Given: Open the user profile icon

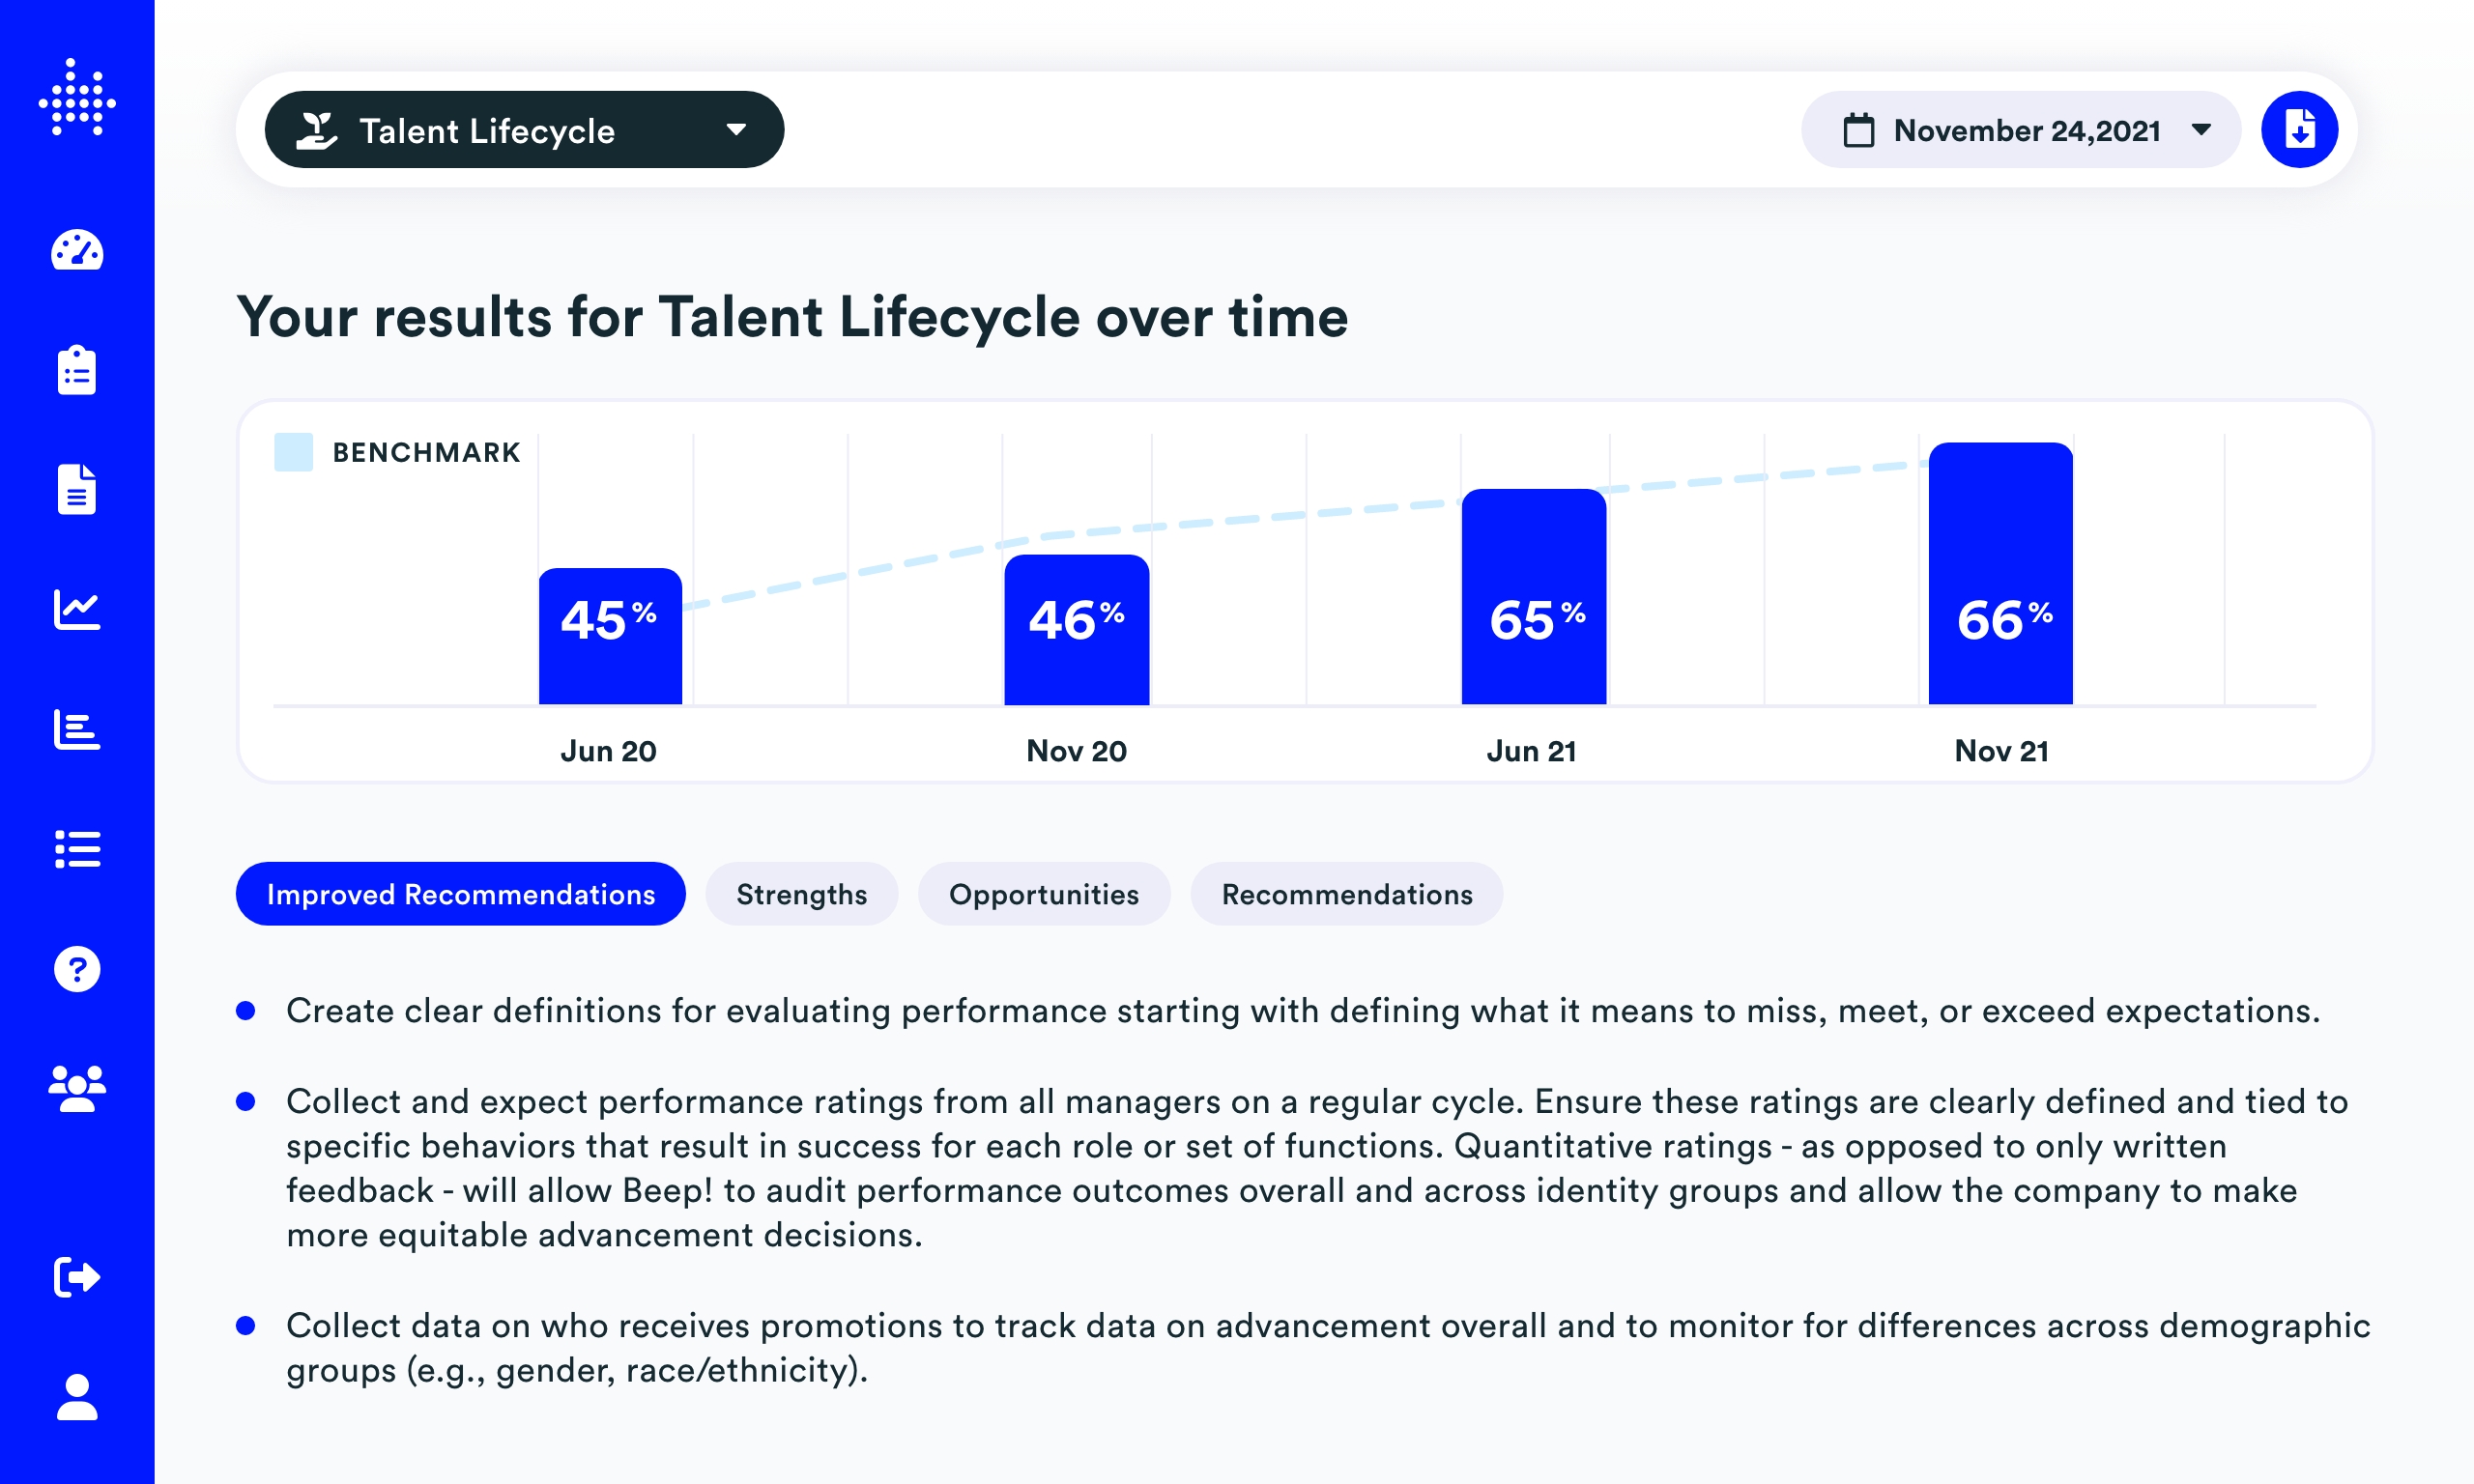Looking at the screenshot, I should [77, 1397].
